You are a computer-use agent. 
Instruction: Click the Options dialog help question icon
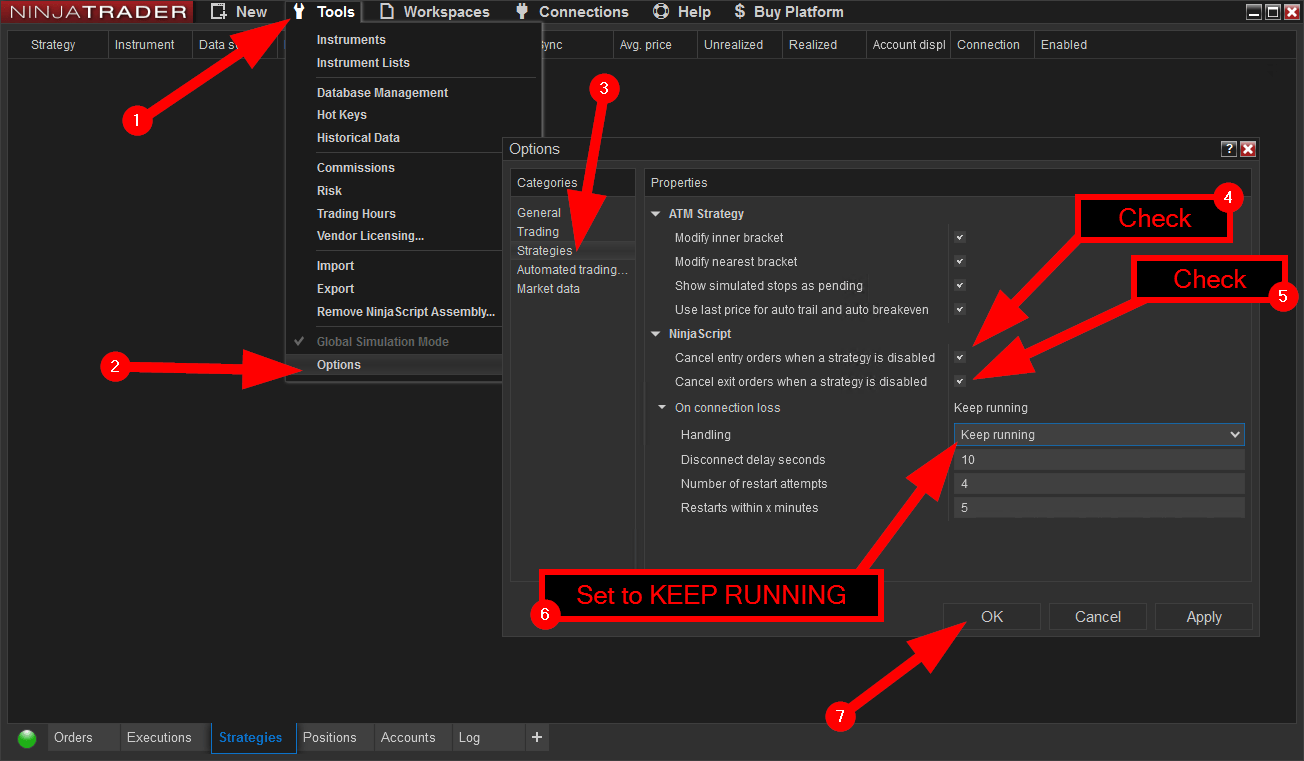pos(1229,149)
